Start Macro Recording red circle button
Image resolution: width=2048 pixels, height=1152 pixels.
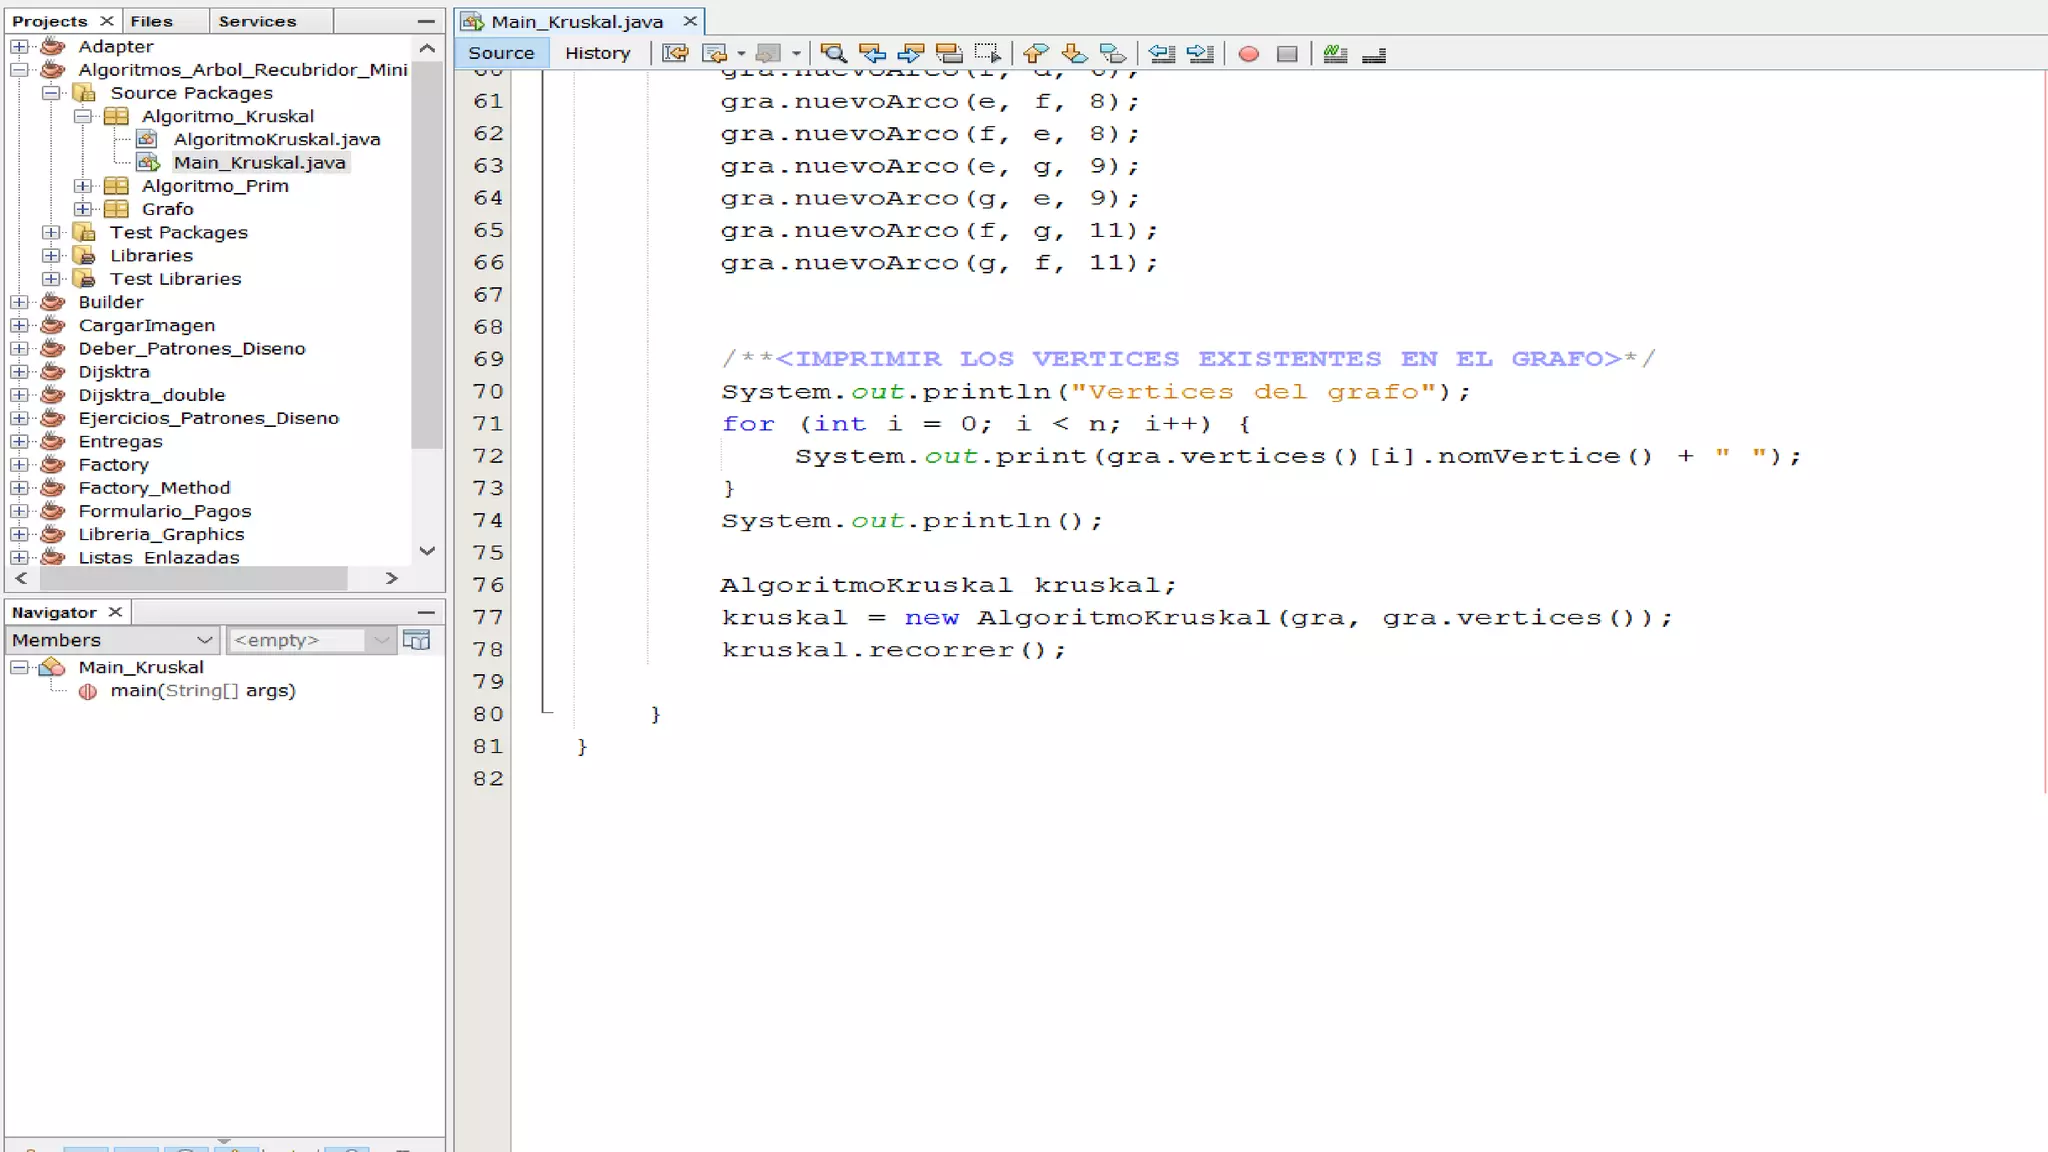click(1248, 54)
